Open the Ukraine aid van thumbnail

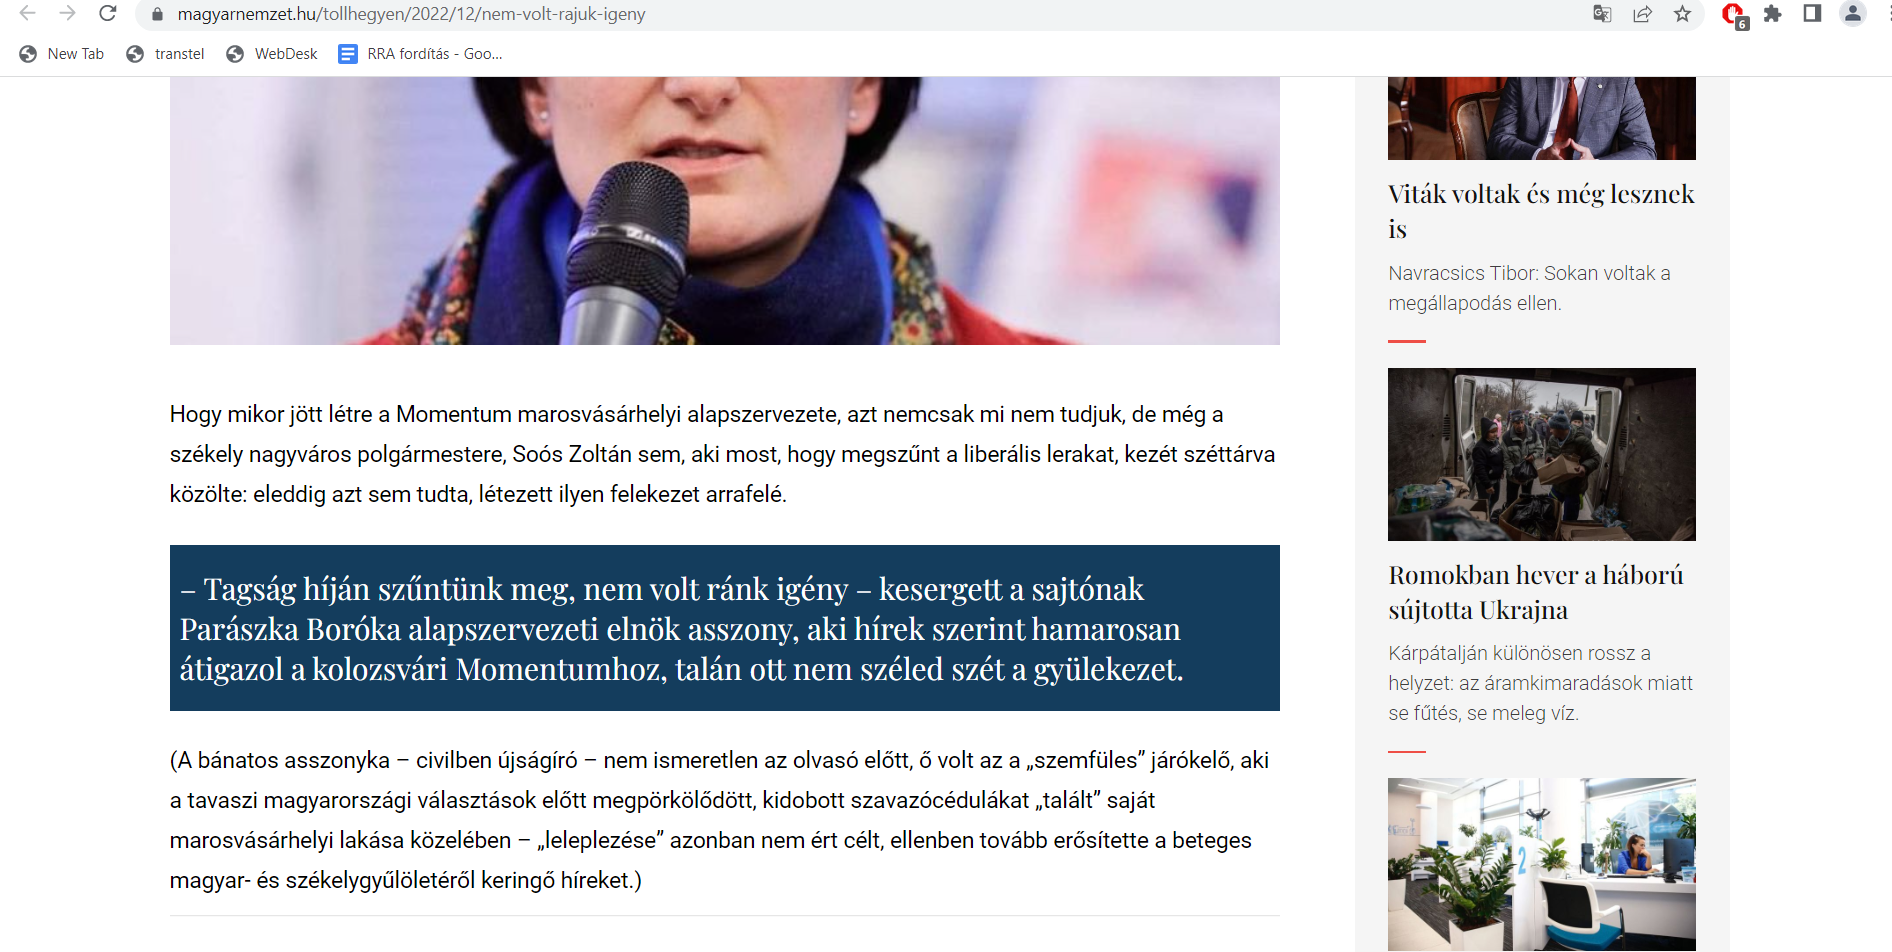tap(1542, 454)
